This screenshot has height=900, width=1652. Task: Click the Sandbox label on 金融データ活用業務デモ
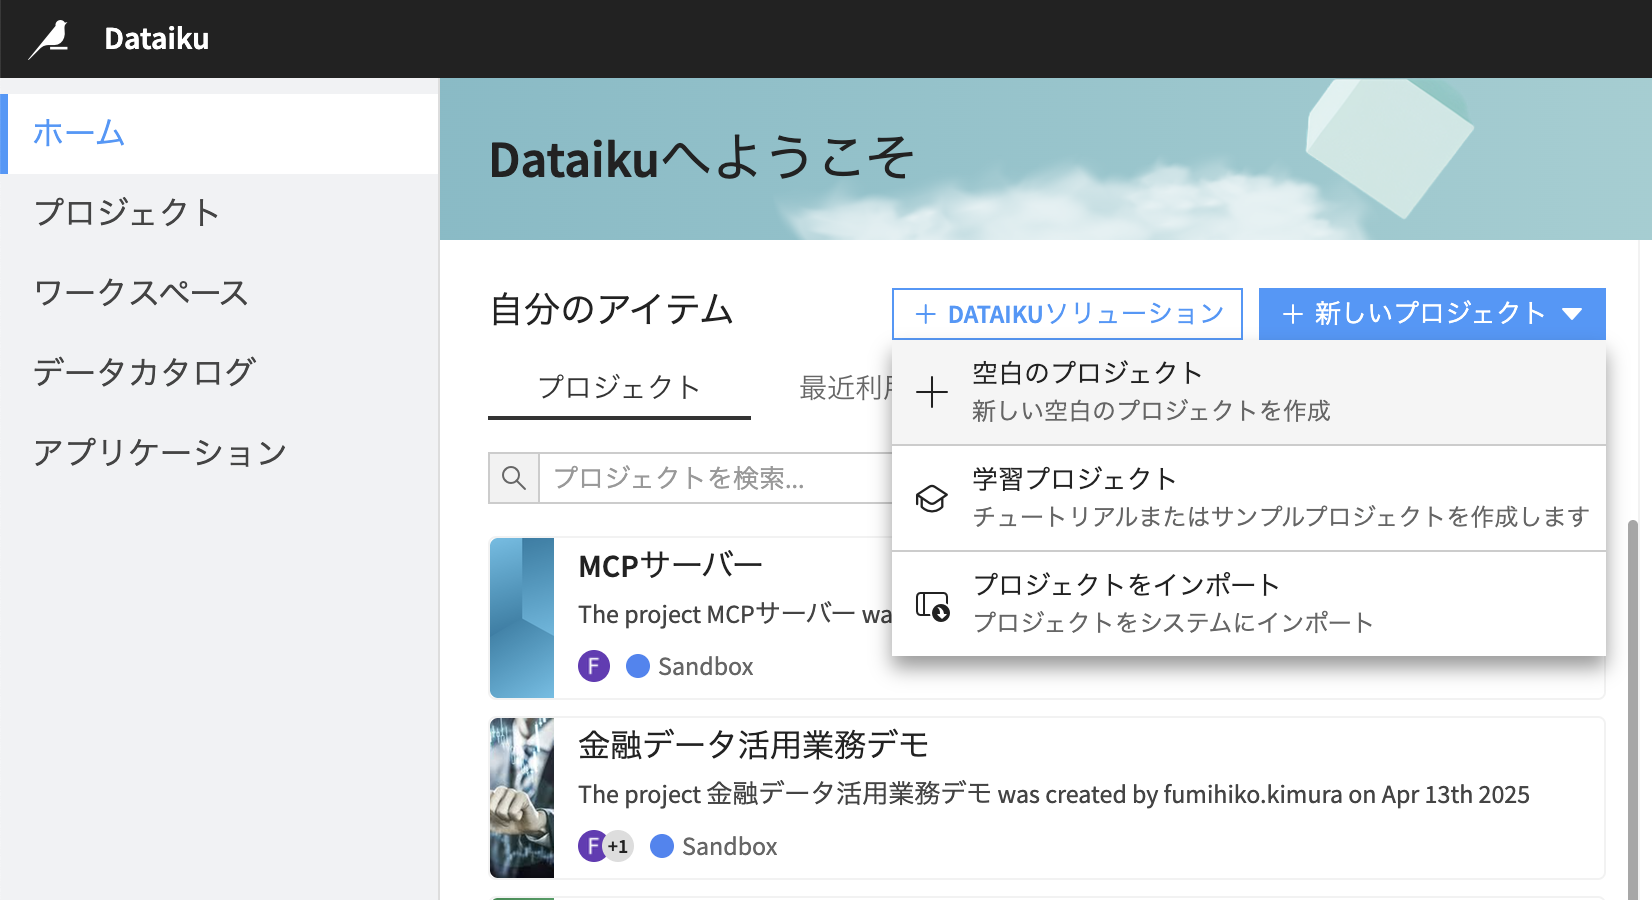tap(729, 846)
